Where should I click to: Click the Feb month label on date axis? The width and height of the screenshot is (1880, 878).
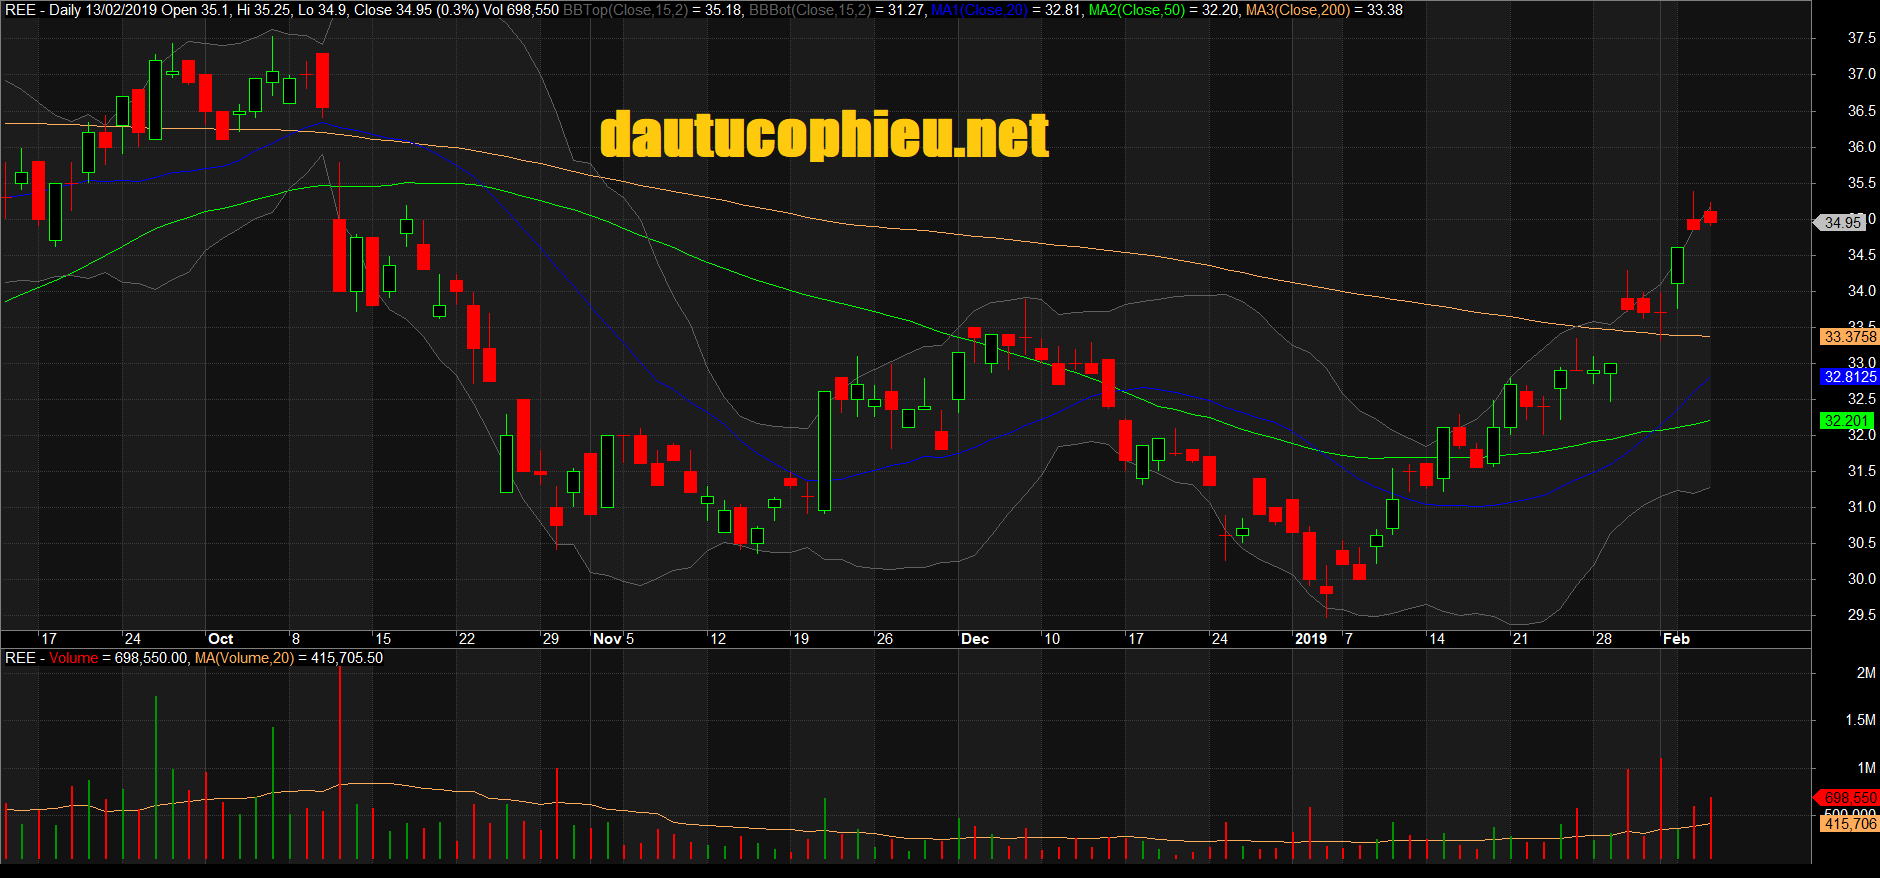(x=1676, y=639)
